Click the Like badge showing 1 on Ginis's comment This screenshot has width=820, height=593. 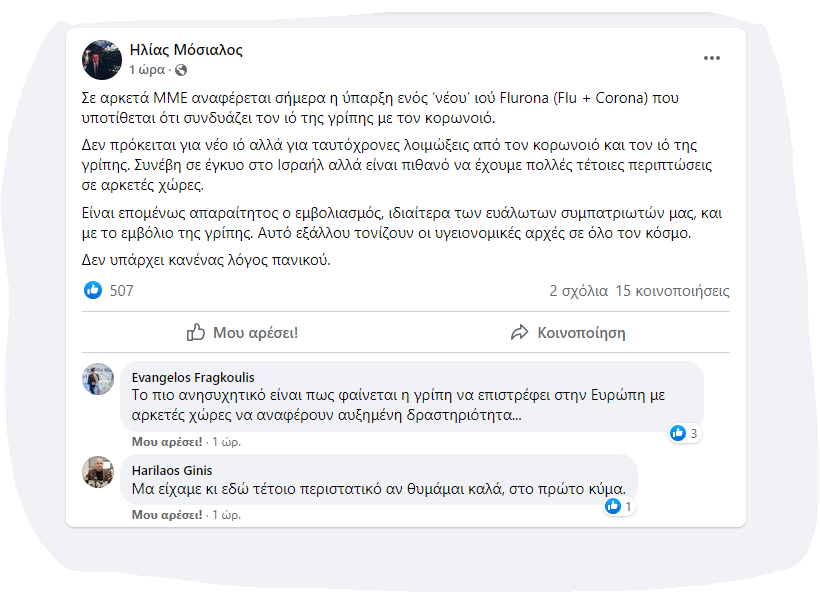coord(617,506)
